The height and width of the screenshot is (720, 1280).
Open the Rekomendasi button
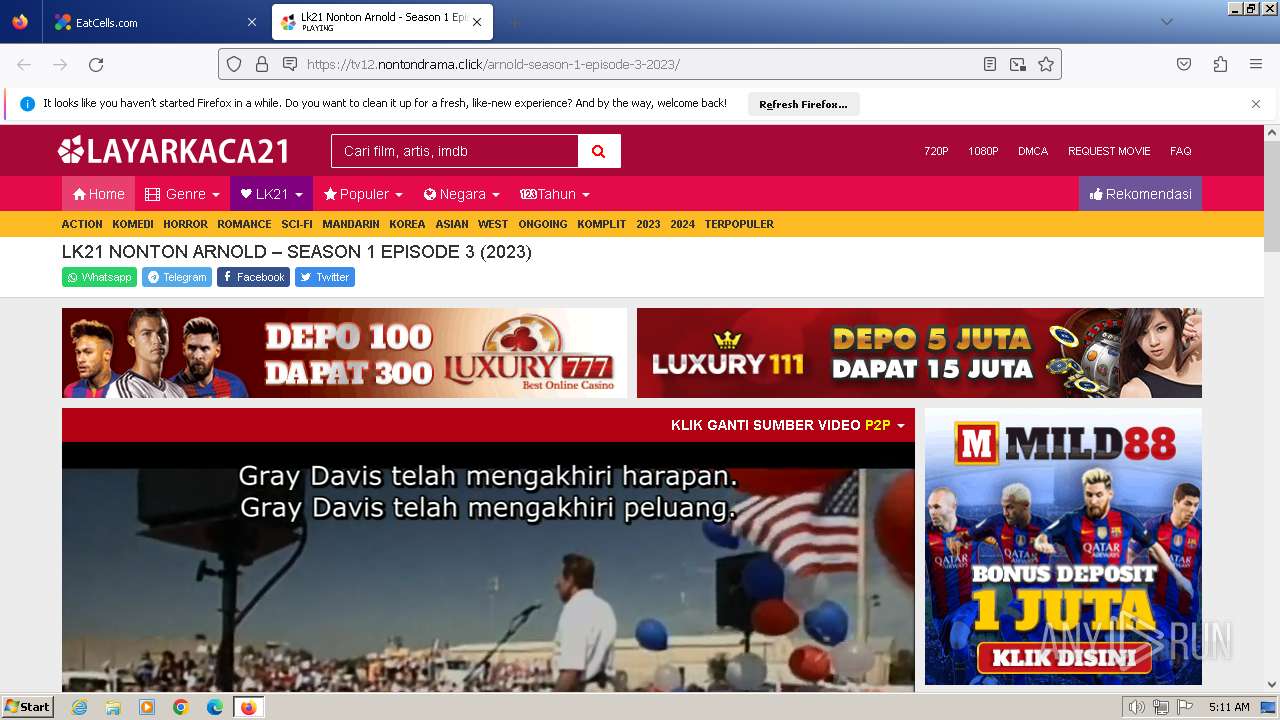(x=1140, y=194)
